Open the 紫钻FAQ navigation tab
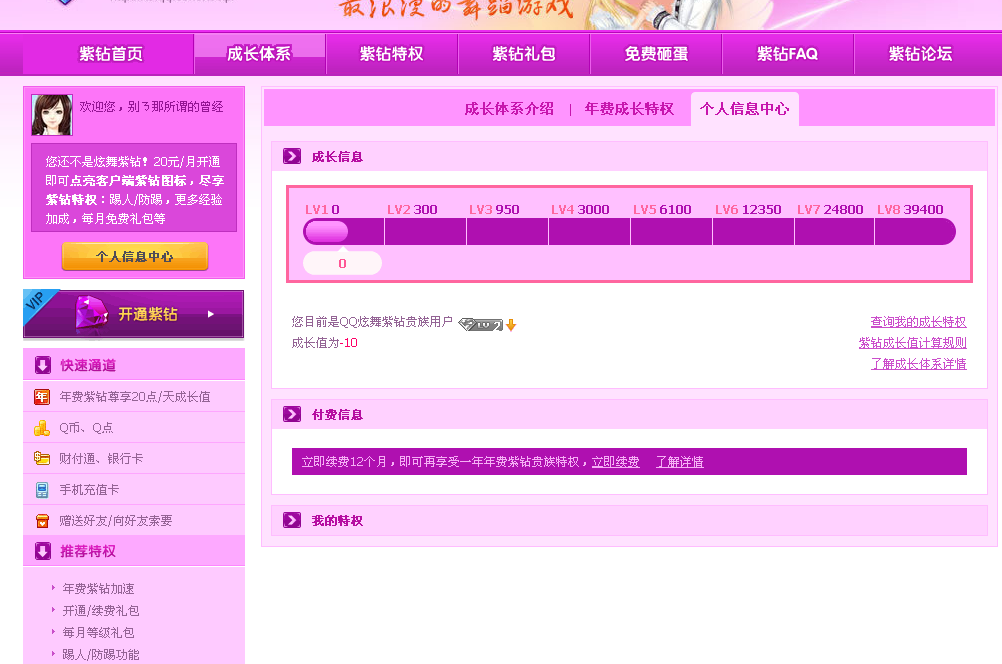 click(788, 54)
